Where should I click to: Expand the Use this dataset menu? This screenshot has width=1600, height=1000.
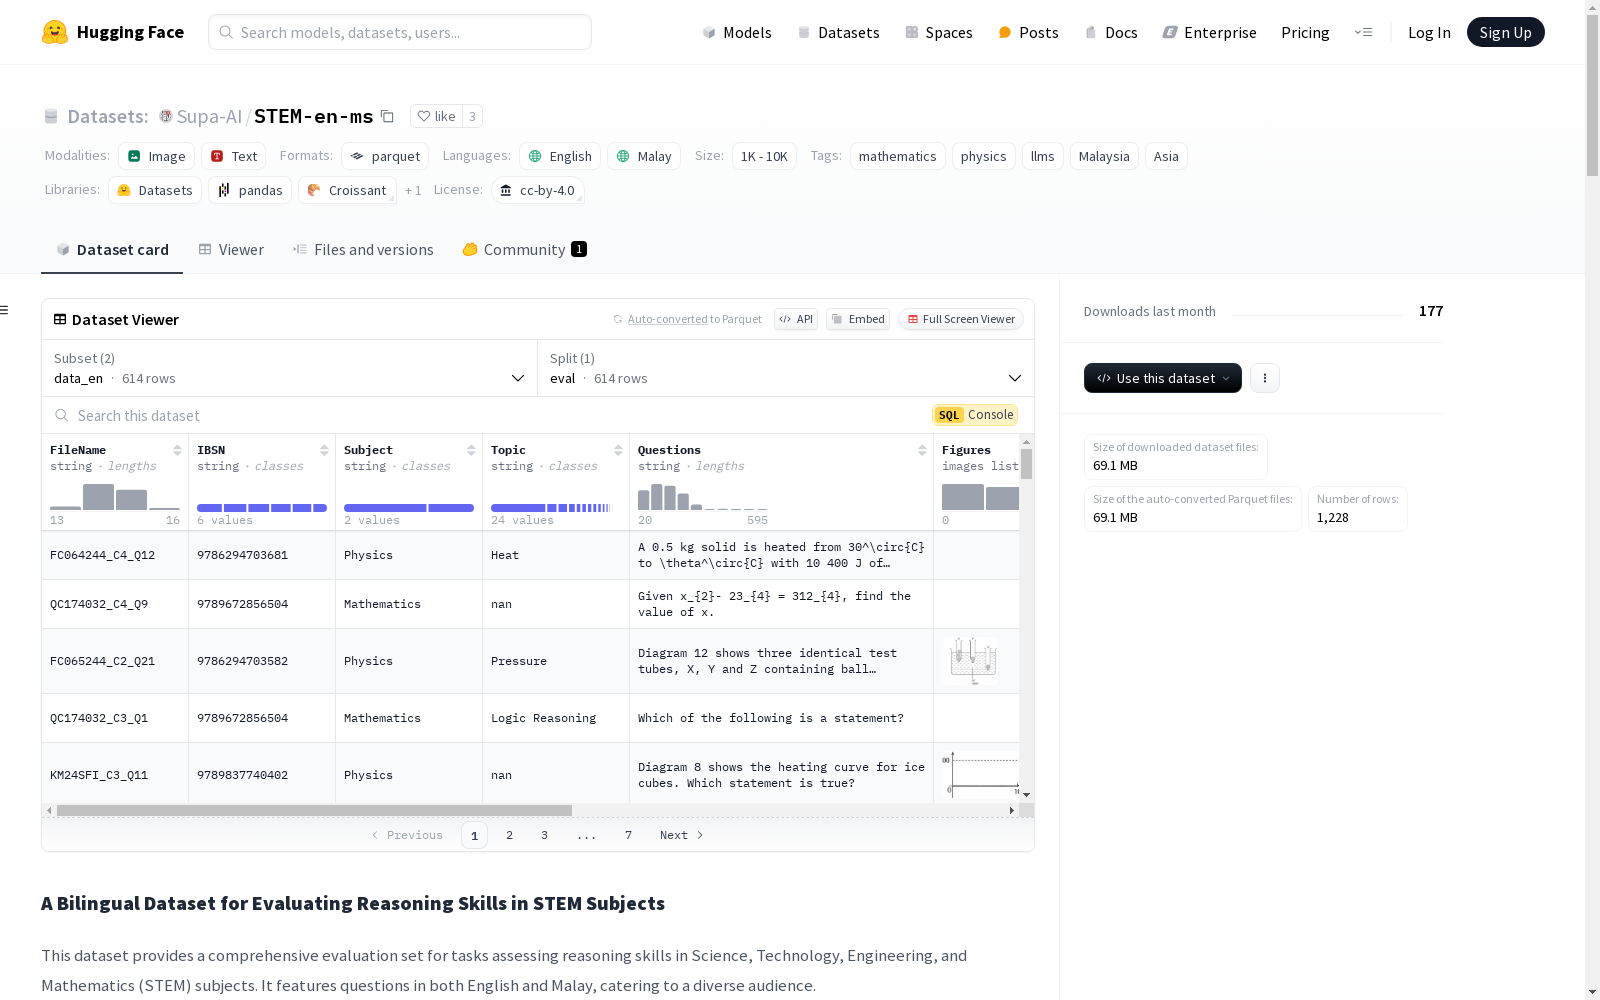click(1163, 378)
